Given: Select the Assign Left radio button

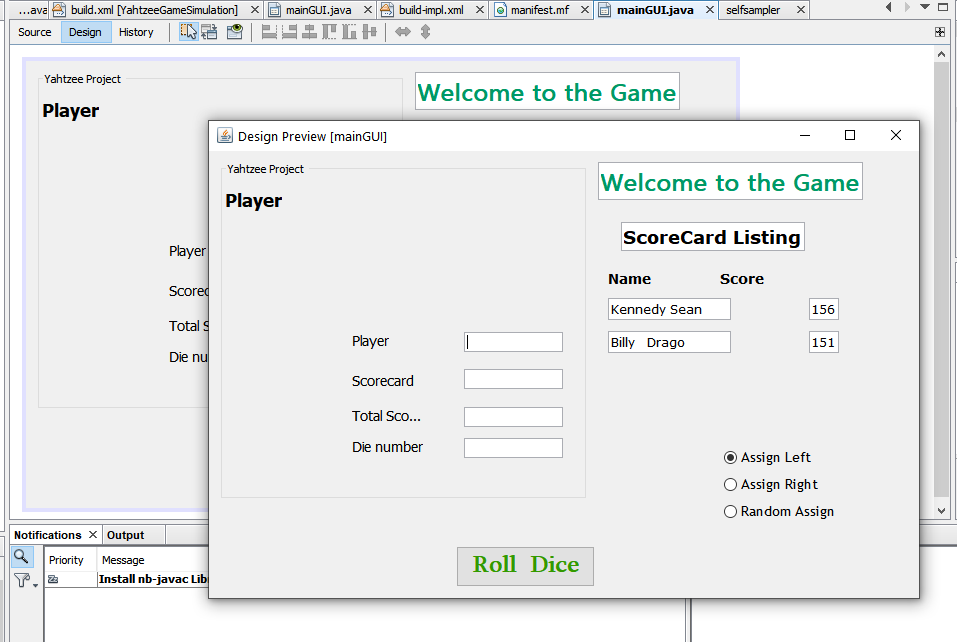Looking at the screenshot, I should pos(730,458).
